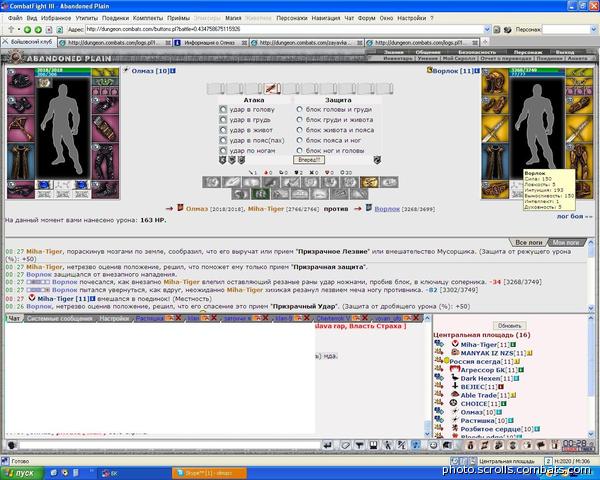
Task: Open the 'лог боя' link
Action: tap(574, 216)
